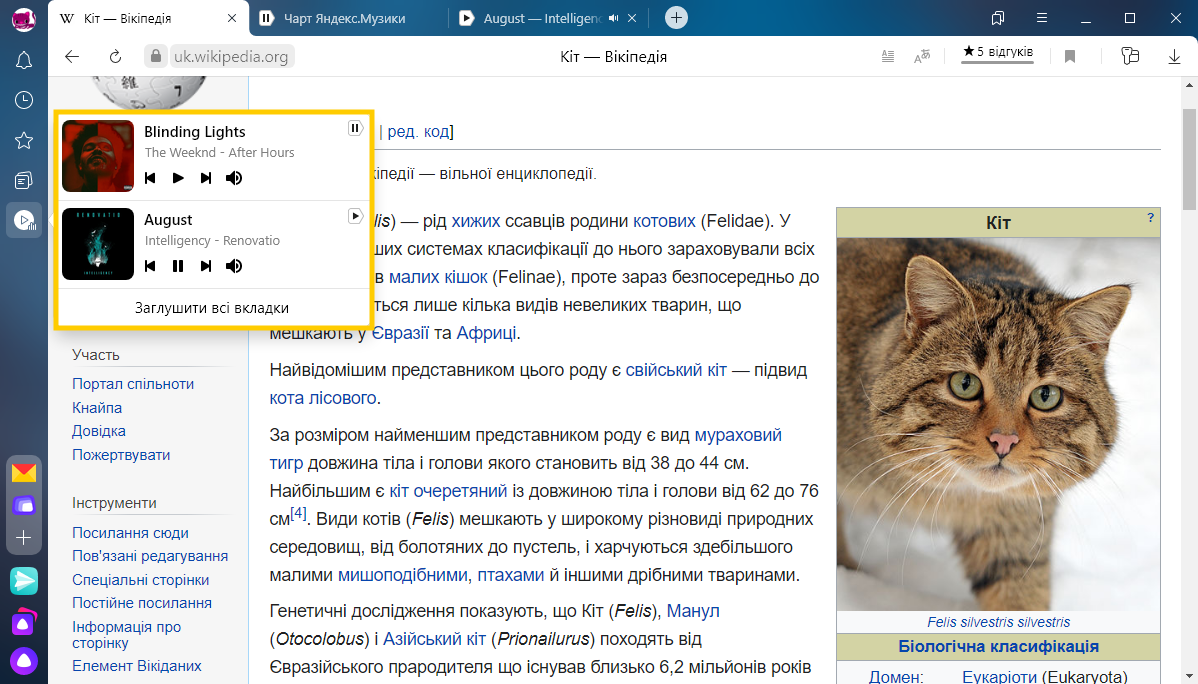This screenshot has height=684, width=1198.
Task: Open Довідка link
Action: tap(99, 431)
